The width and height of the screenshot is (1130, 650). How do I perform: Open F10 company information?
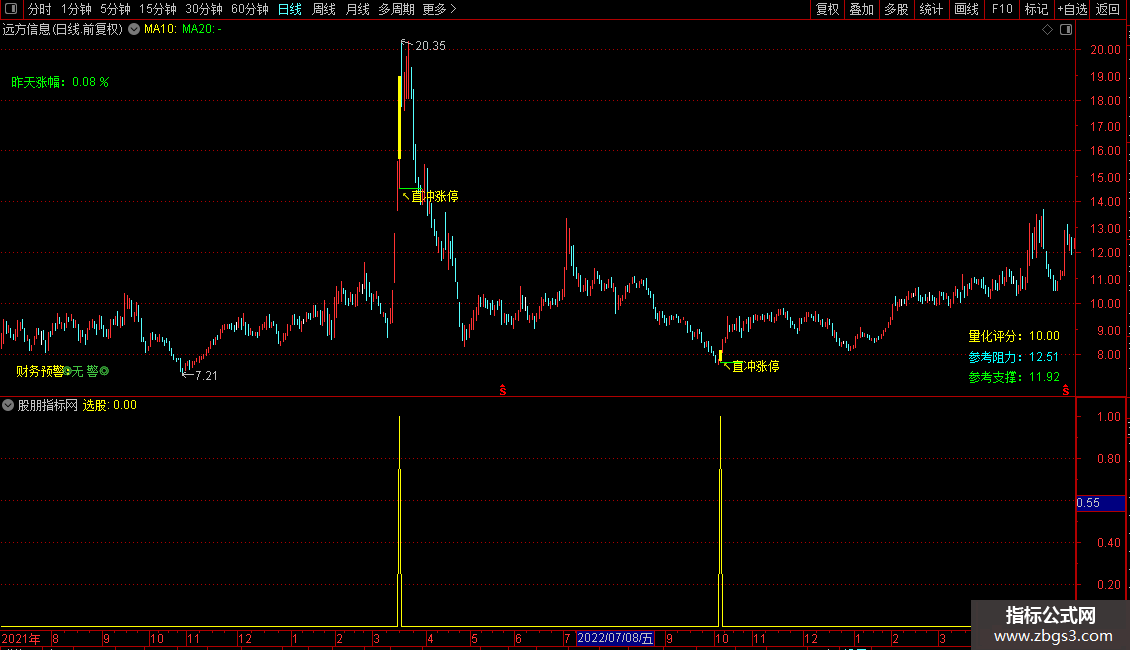[x=1002, y=9]
